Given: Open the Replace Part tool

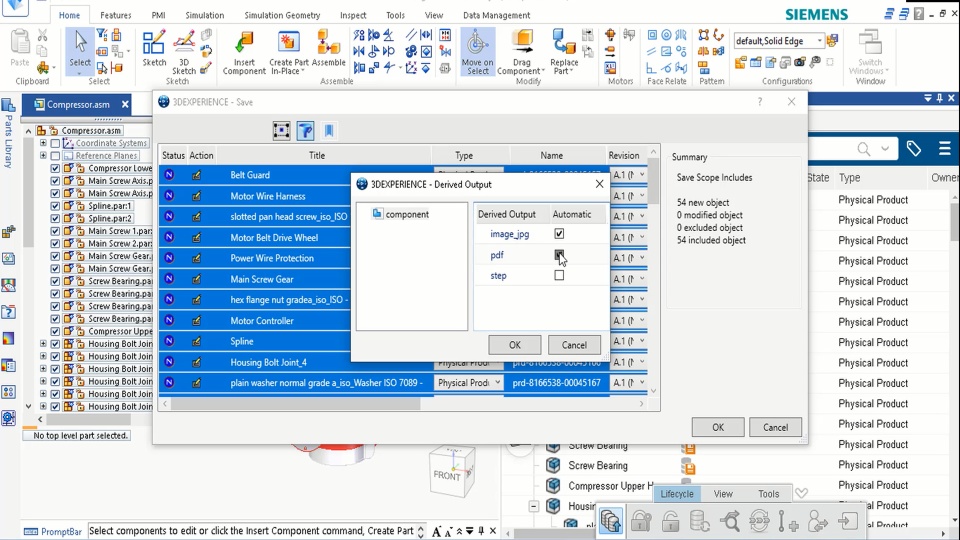Looking at the screenshot, I should [x=564, y=53].
